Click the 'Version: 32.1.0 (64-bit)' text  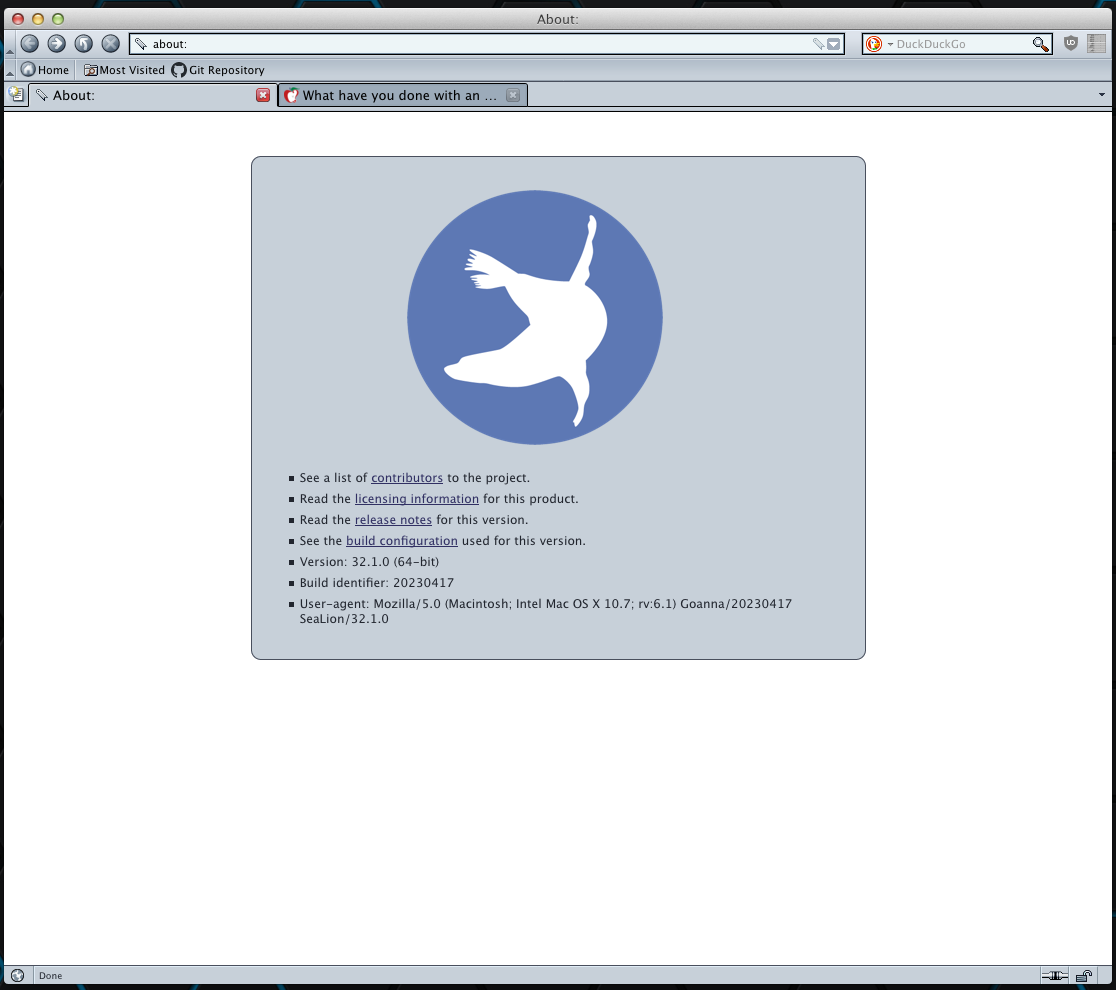coord(369,562)
